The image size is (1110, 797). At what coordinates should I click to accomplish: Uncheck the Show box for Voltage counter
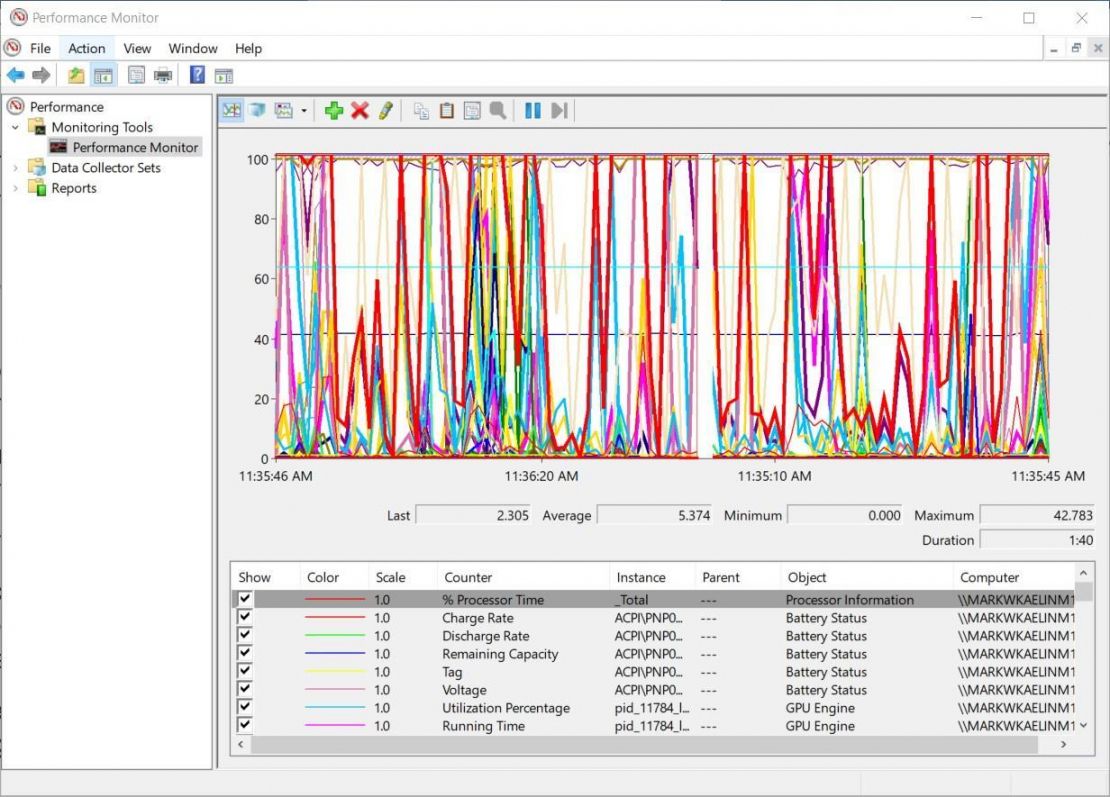(244, 689)
